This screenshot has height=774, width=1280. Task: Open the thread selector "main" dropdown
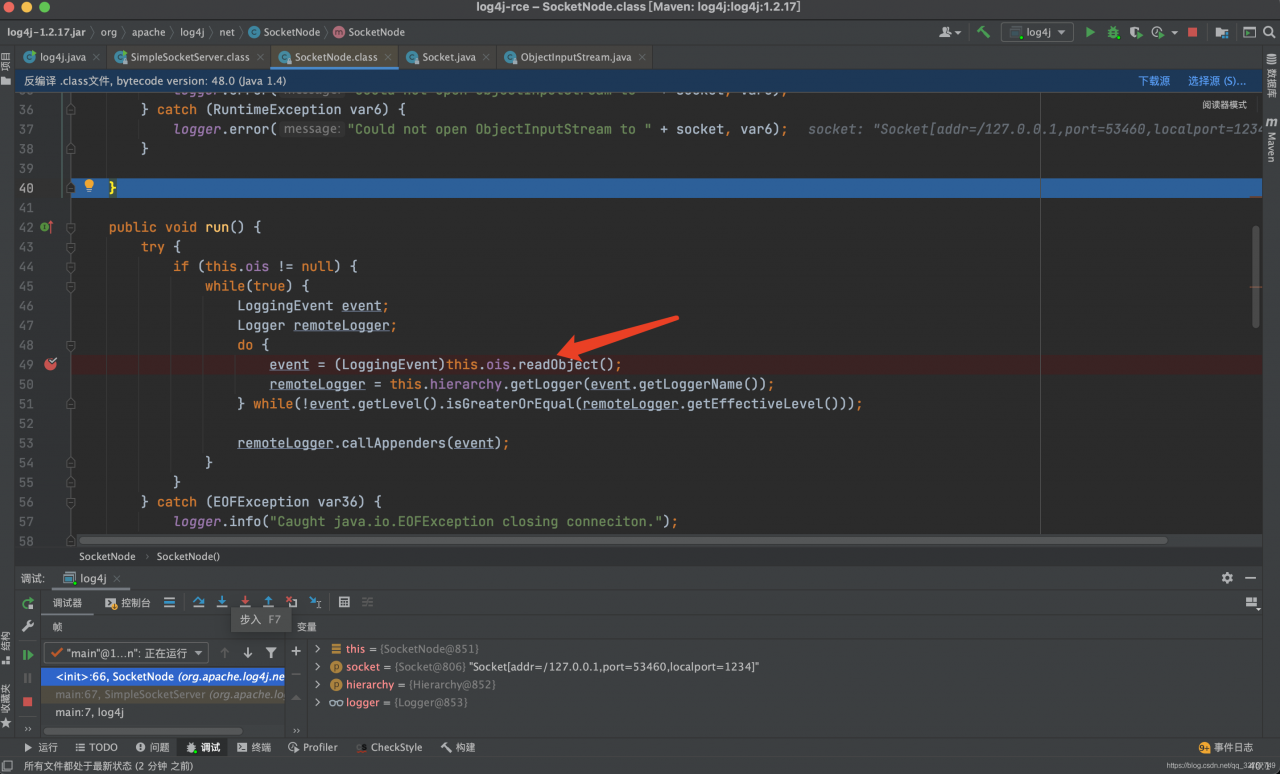126,653
